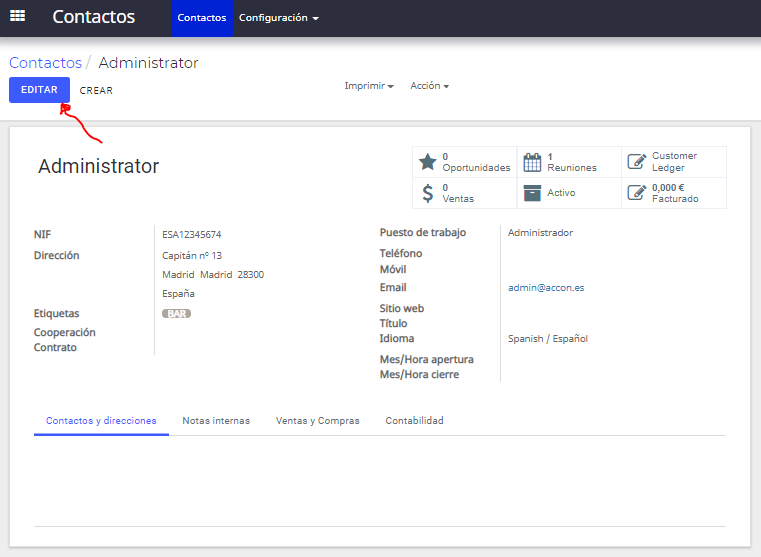The width and height of the screenshot is (761, 557).
Task: Open the email link admin@accon.es
Action: pyautogui.click(x=546, y=288)
